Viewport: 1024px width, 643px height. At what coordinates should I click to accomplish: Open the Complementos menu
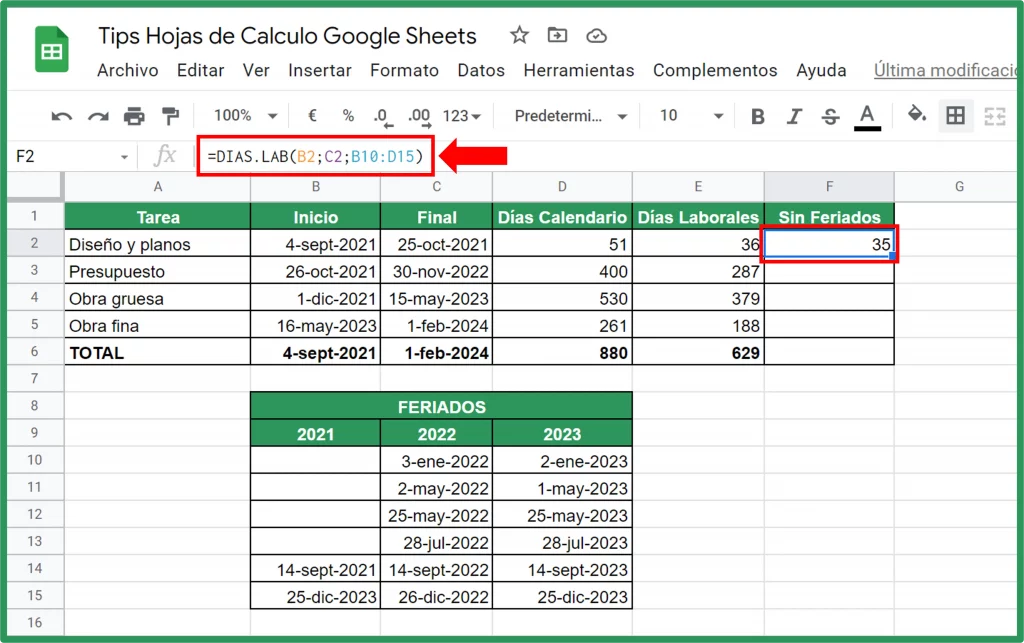coord(715,70)
